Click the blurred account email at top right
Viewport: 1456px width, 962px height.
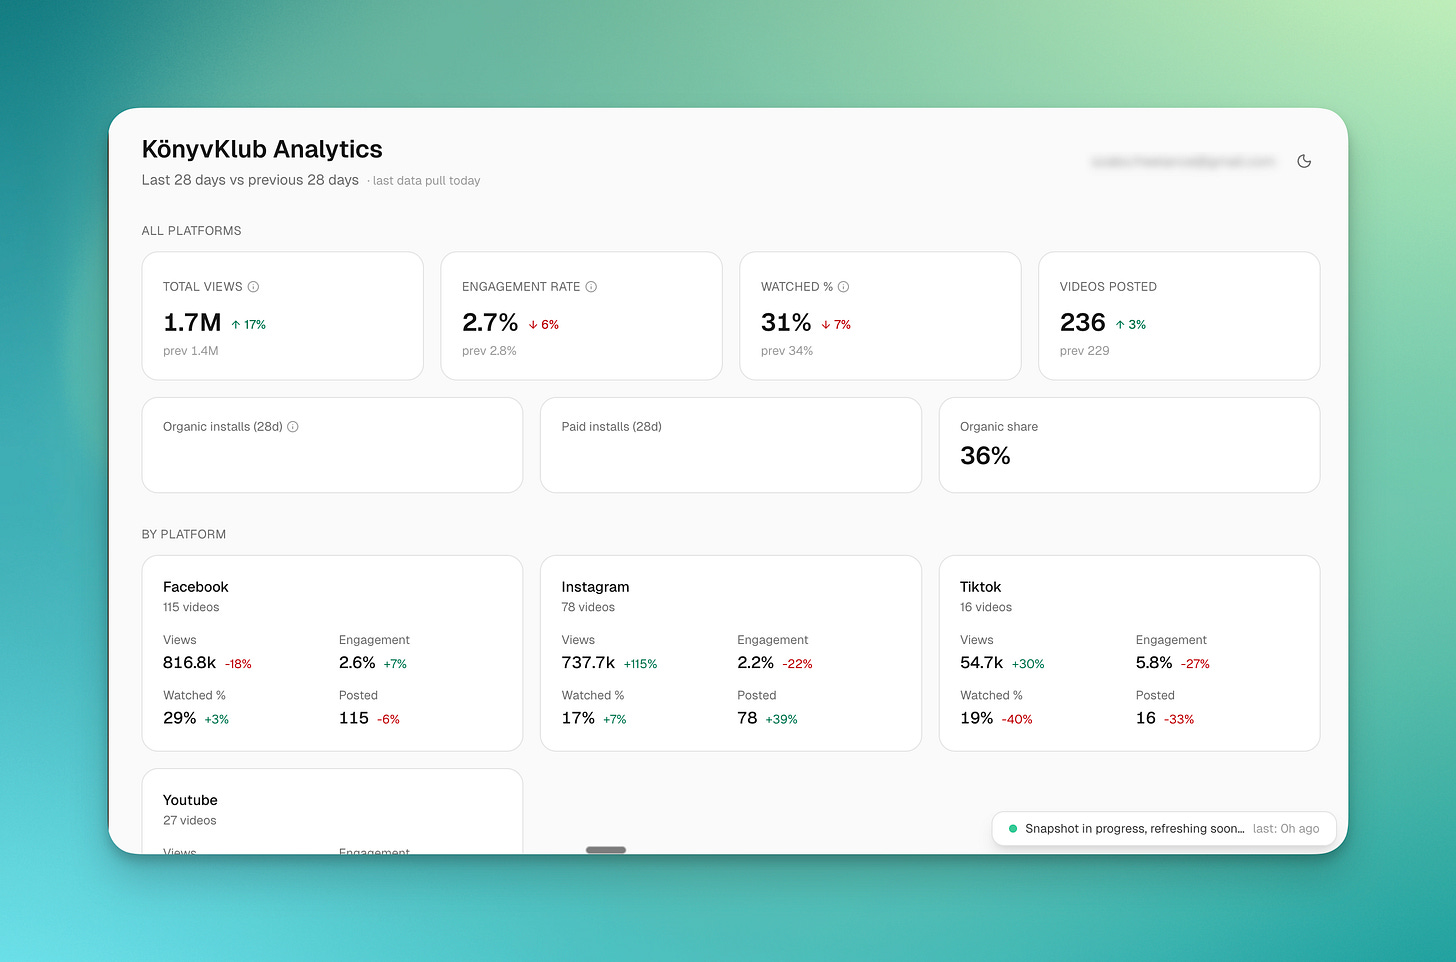pyautogui.click(x=1184, y=161)
